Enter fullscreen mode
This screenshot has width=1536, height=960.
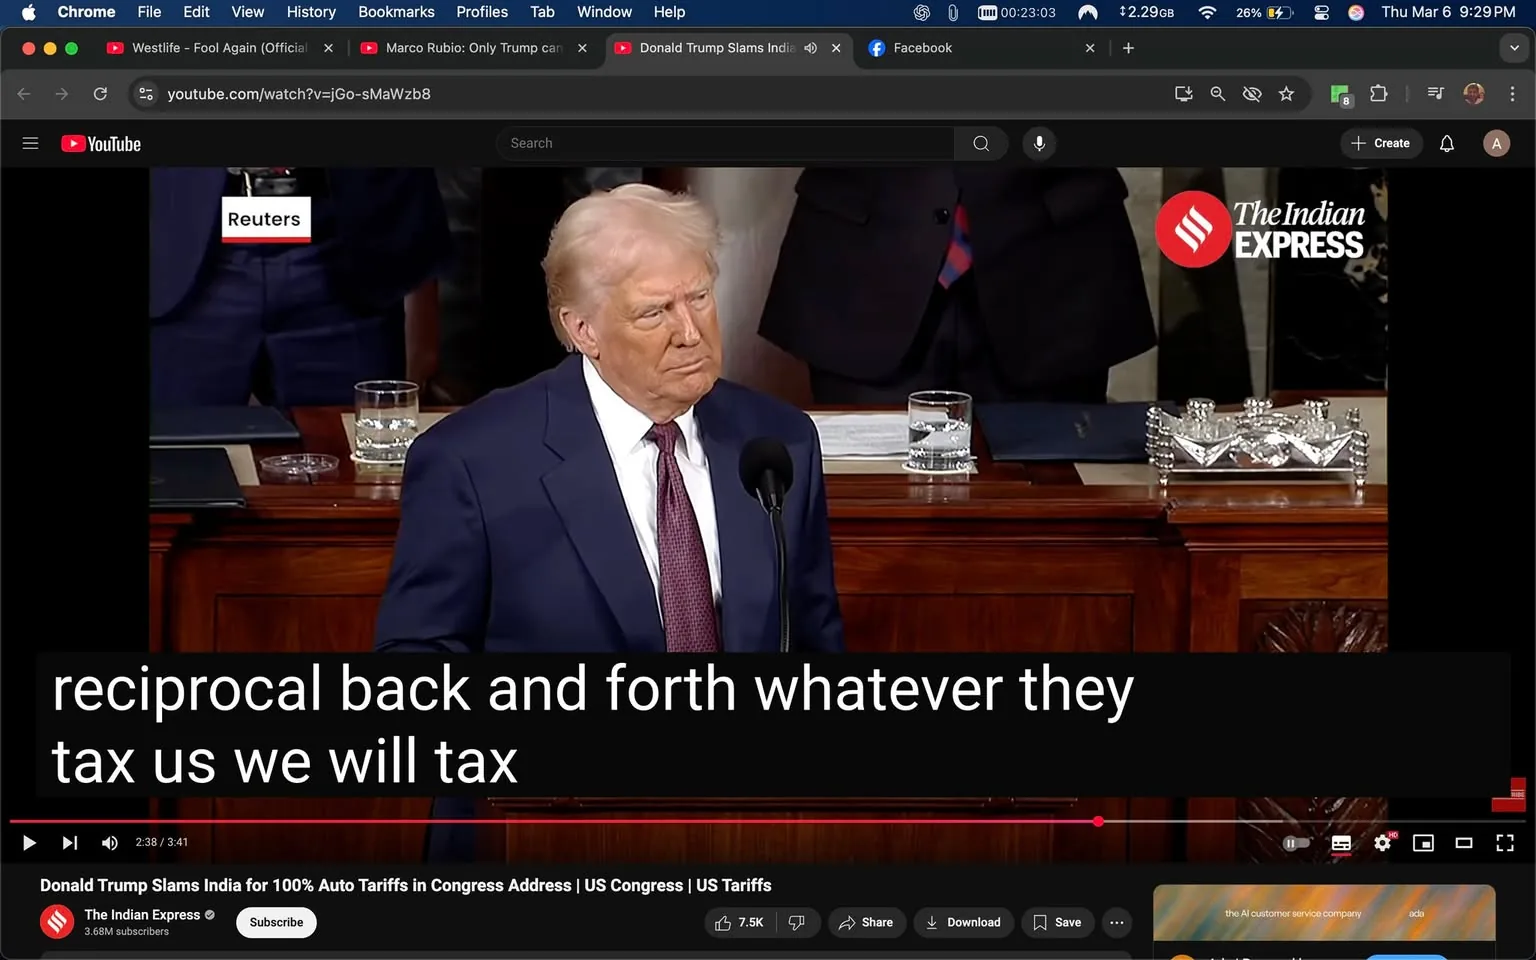coord(1504,843)
